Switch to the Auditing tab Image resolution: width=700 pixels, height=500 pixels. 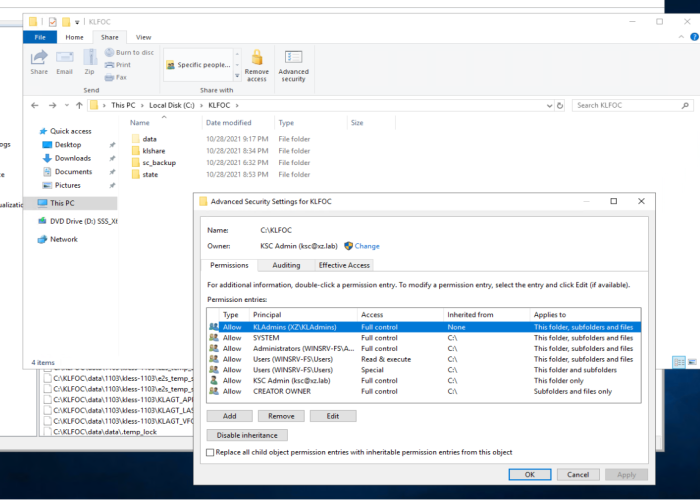[286, 265]
